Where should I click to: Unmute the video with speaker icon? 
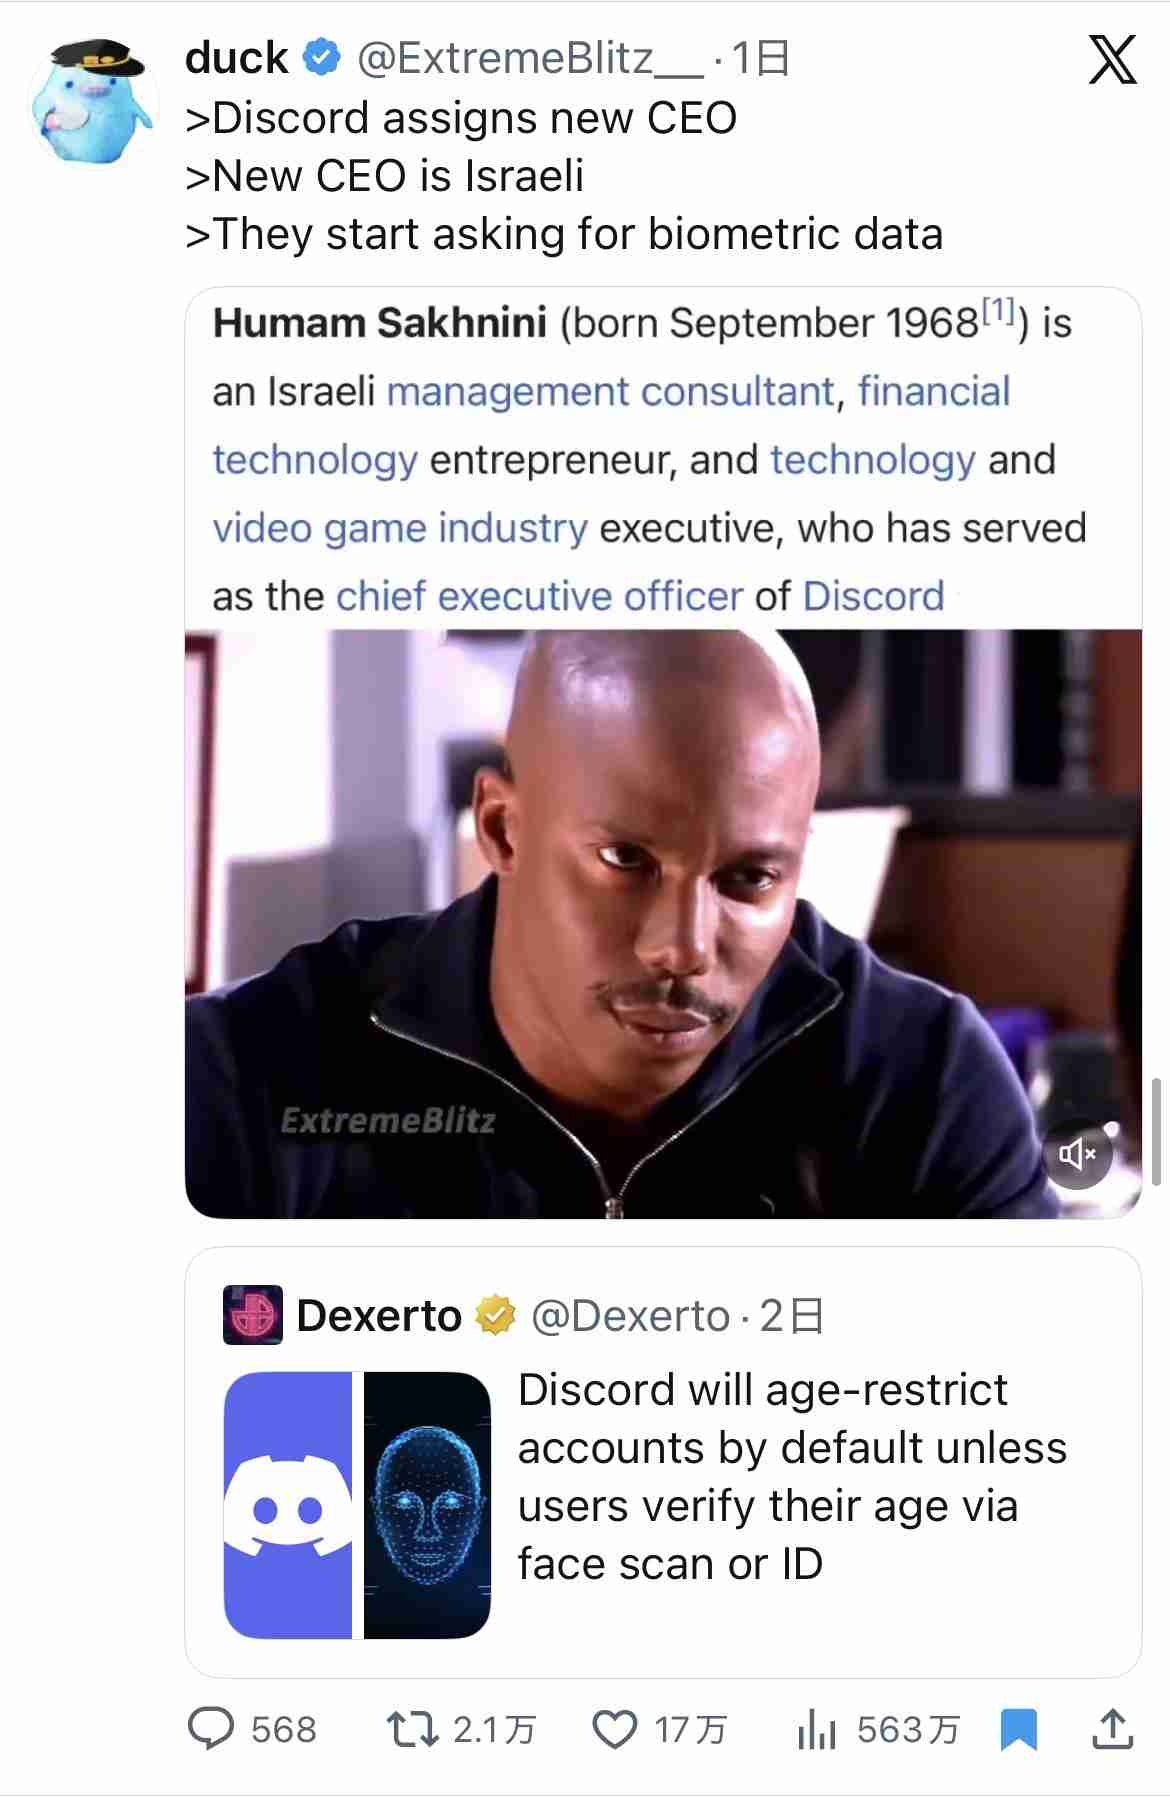1078,1154
